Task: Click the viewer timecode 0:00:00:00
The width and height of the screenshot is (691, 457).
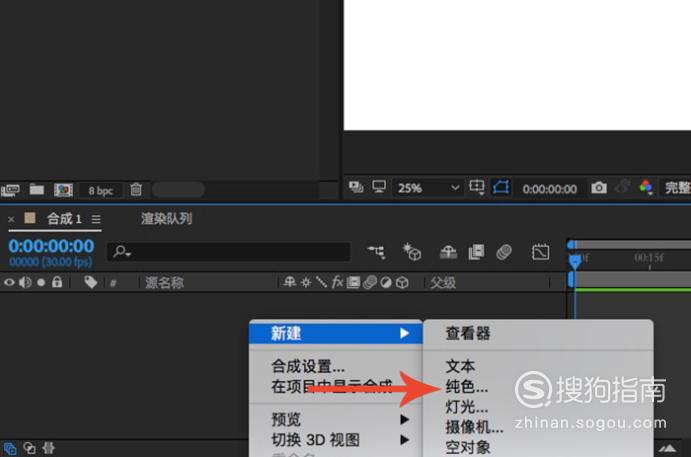Action: coord(550,189)
